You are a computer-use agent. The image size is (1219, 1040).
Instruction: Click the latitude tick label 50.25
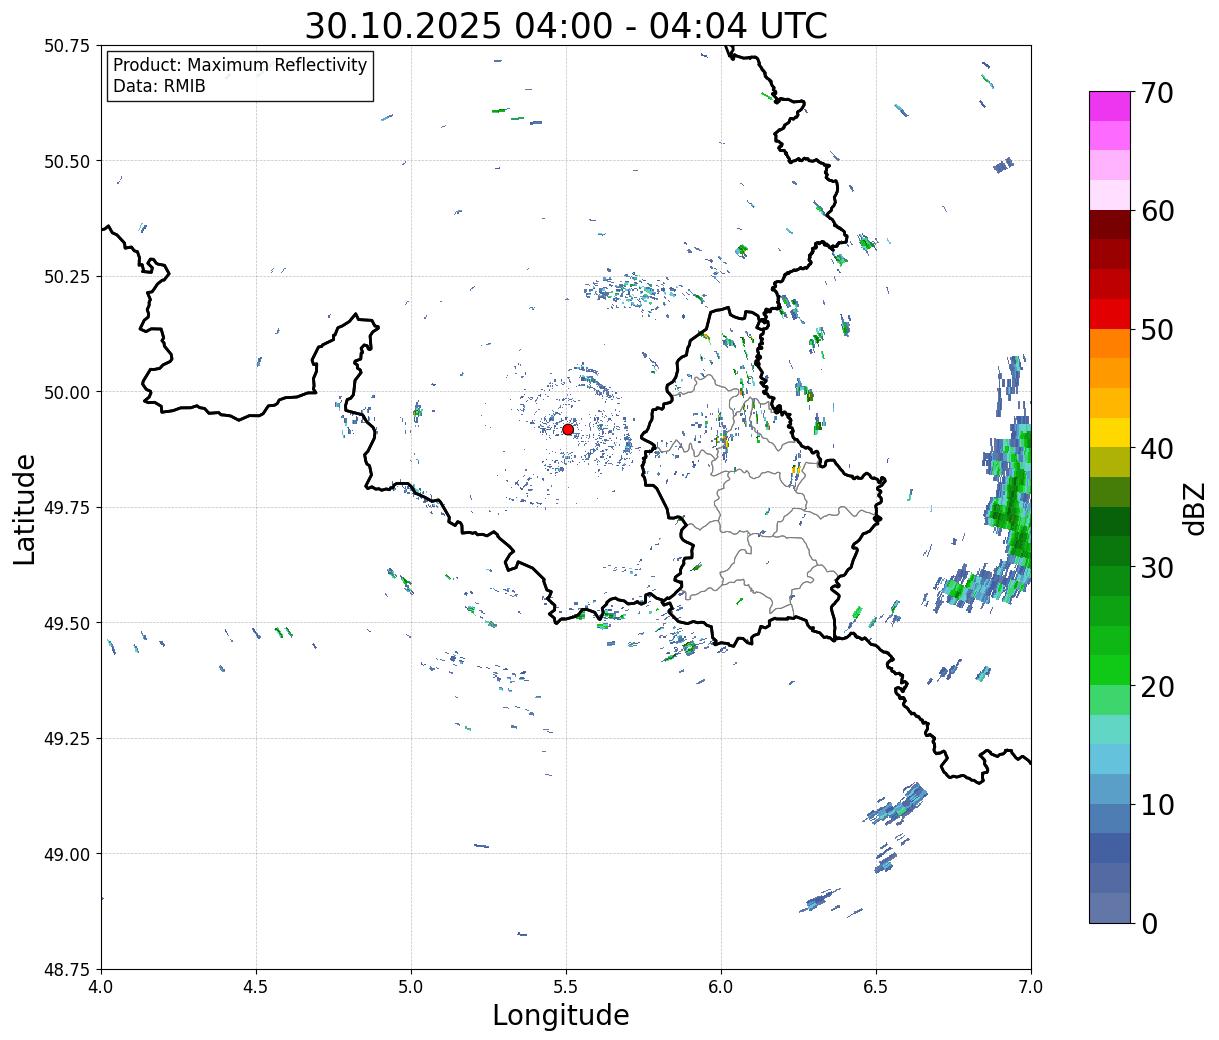[x=67, y=277]
